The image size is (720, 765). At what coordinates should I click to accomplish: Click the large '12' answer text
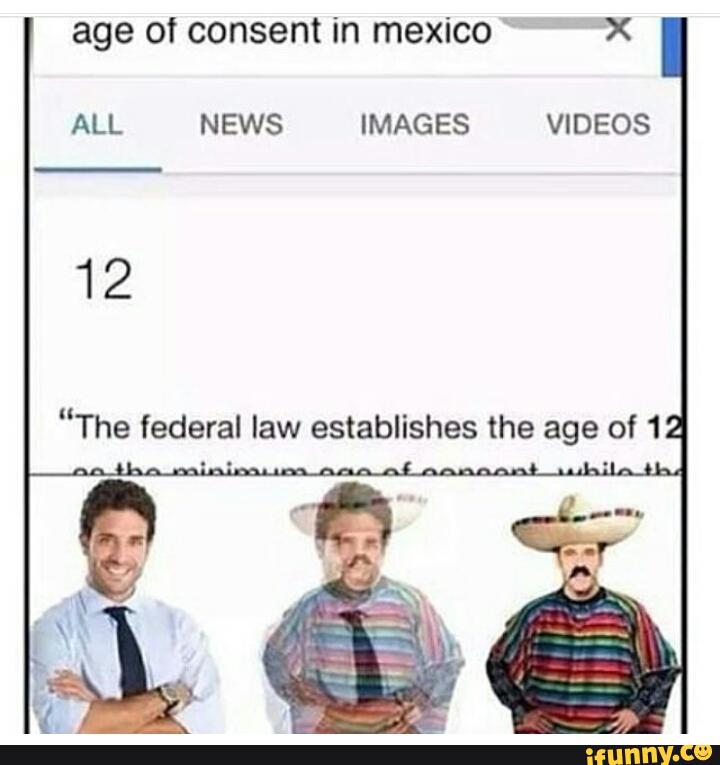(103, 279)
